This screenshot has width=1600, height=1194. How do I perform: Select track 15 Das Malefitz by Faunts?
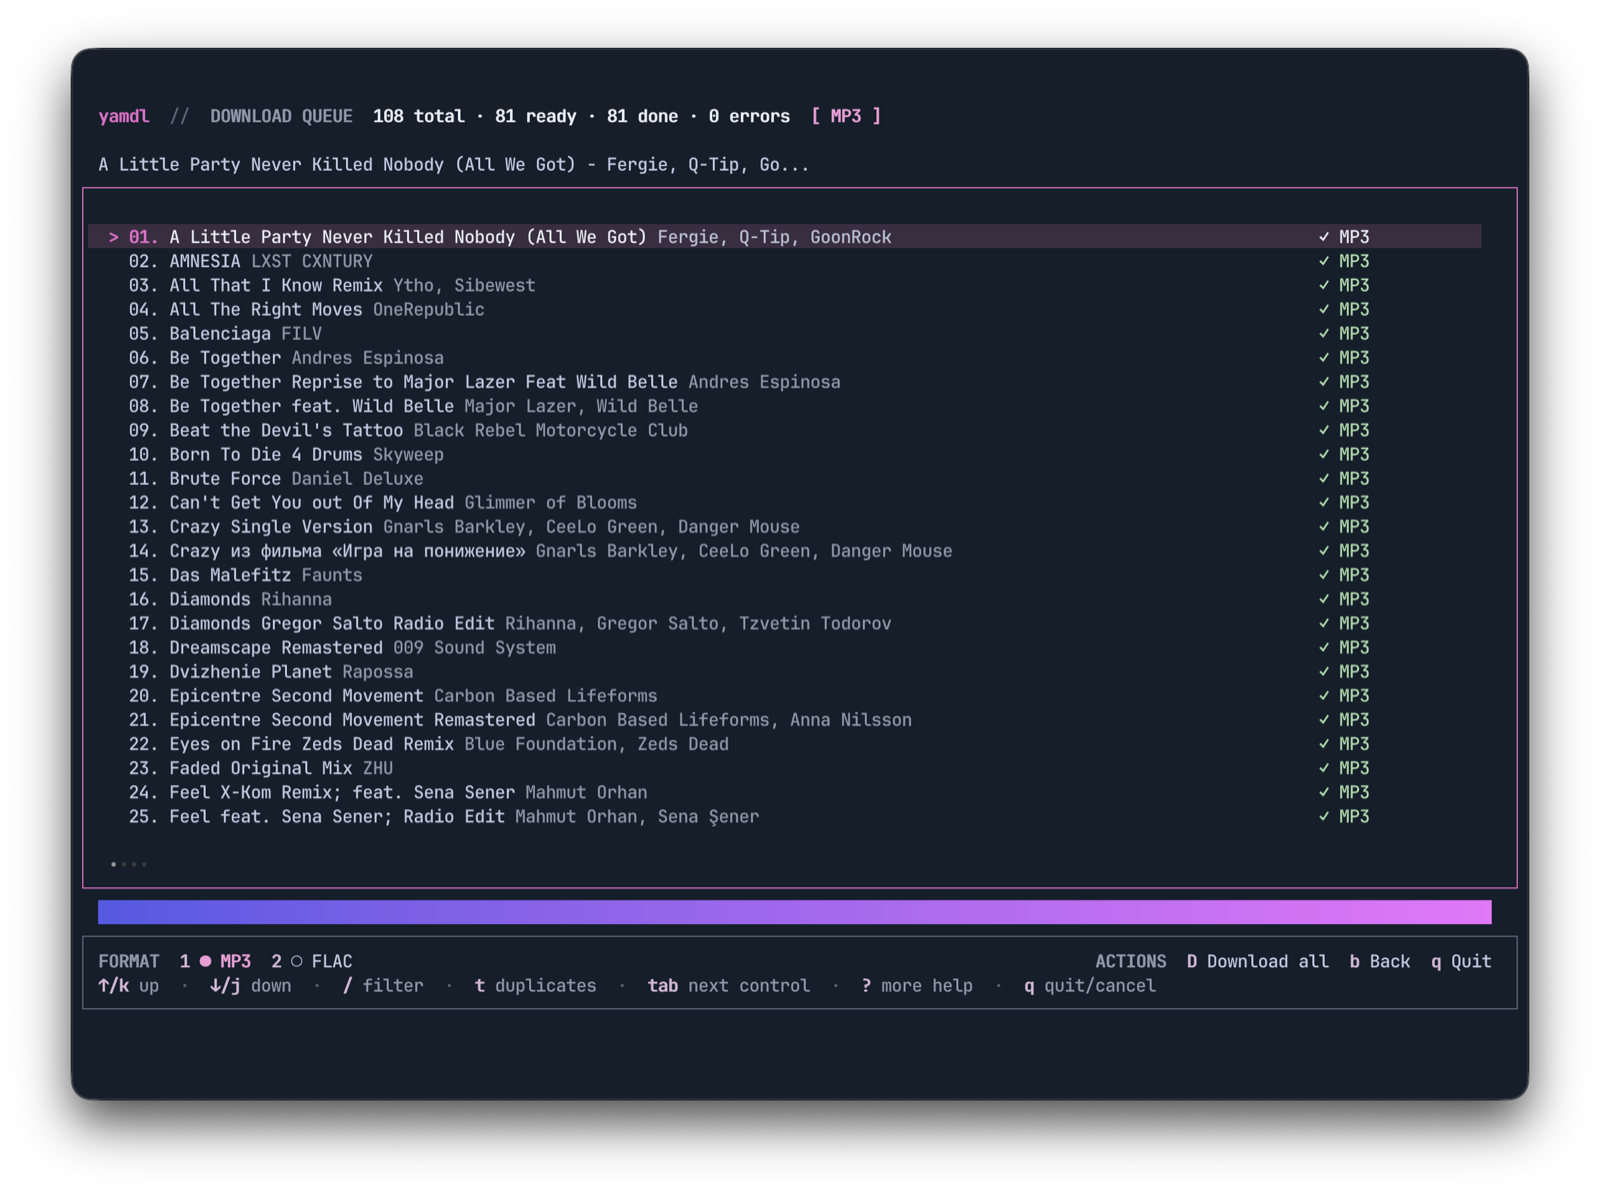pyautogui.click(x=785, y=575)
